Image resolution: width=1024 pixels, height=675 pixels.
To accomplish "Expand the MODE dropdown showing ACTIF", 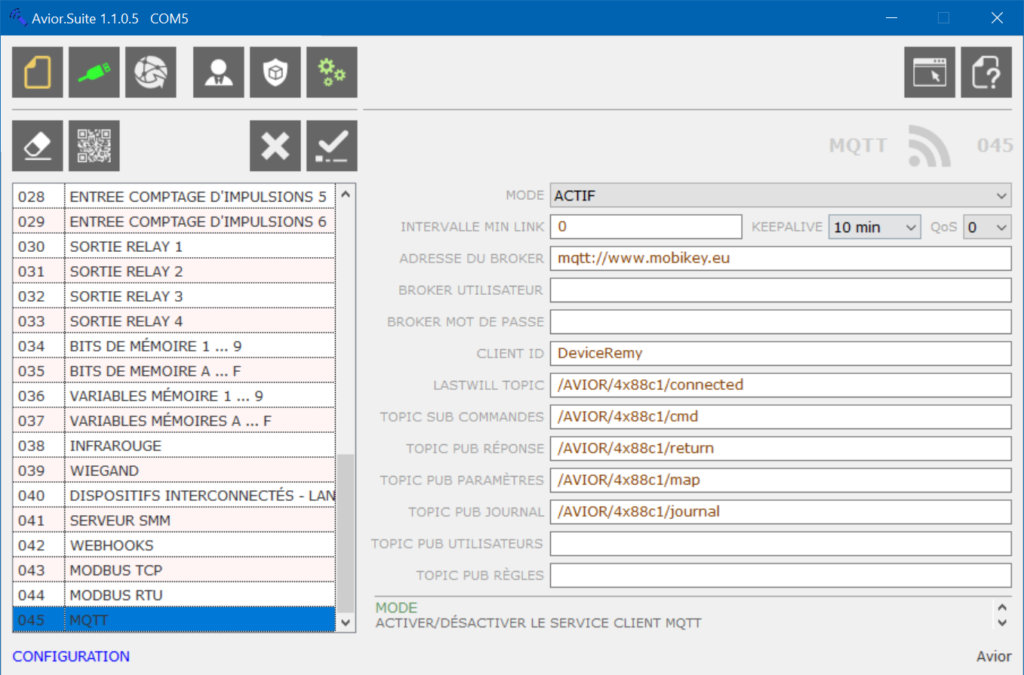I will [x=781, y=196].
